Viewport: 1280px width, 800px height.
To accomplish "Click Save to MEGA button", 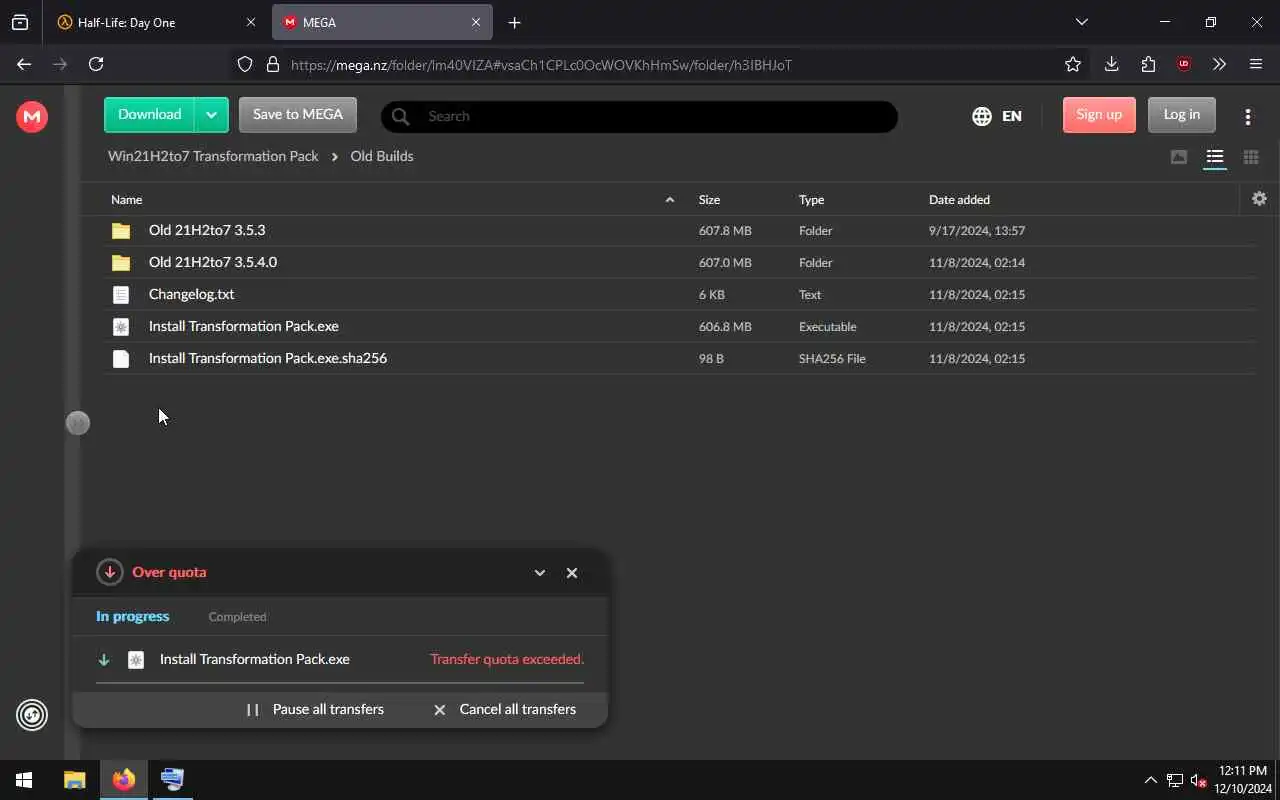I will coord(297,115).
